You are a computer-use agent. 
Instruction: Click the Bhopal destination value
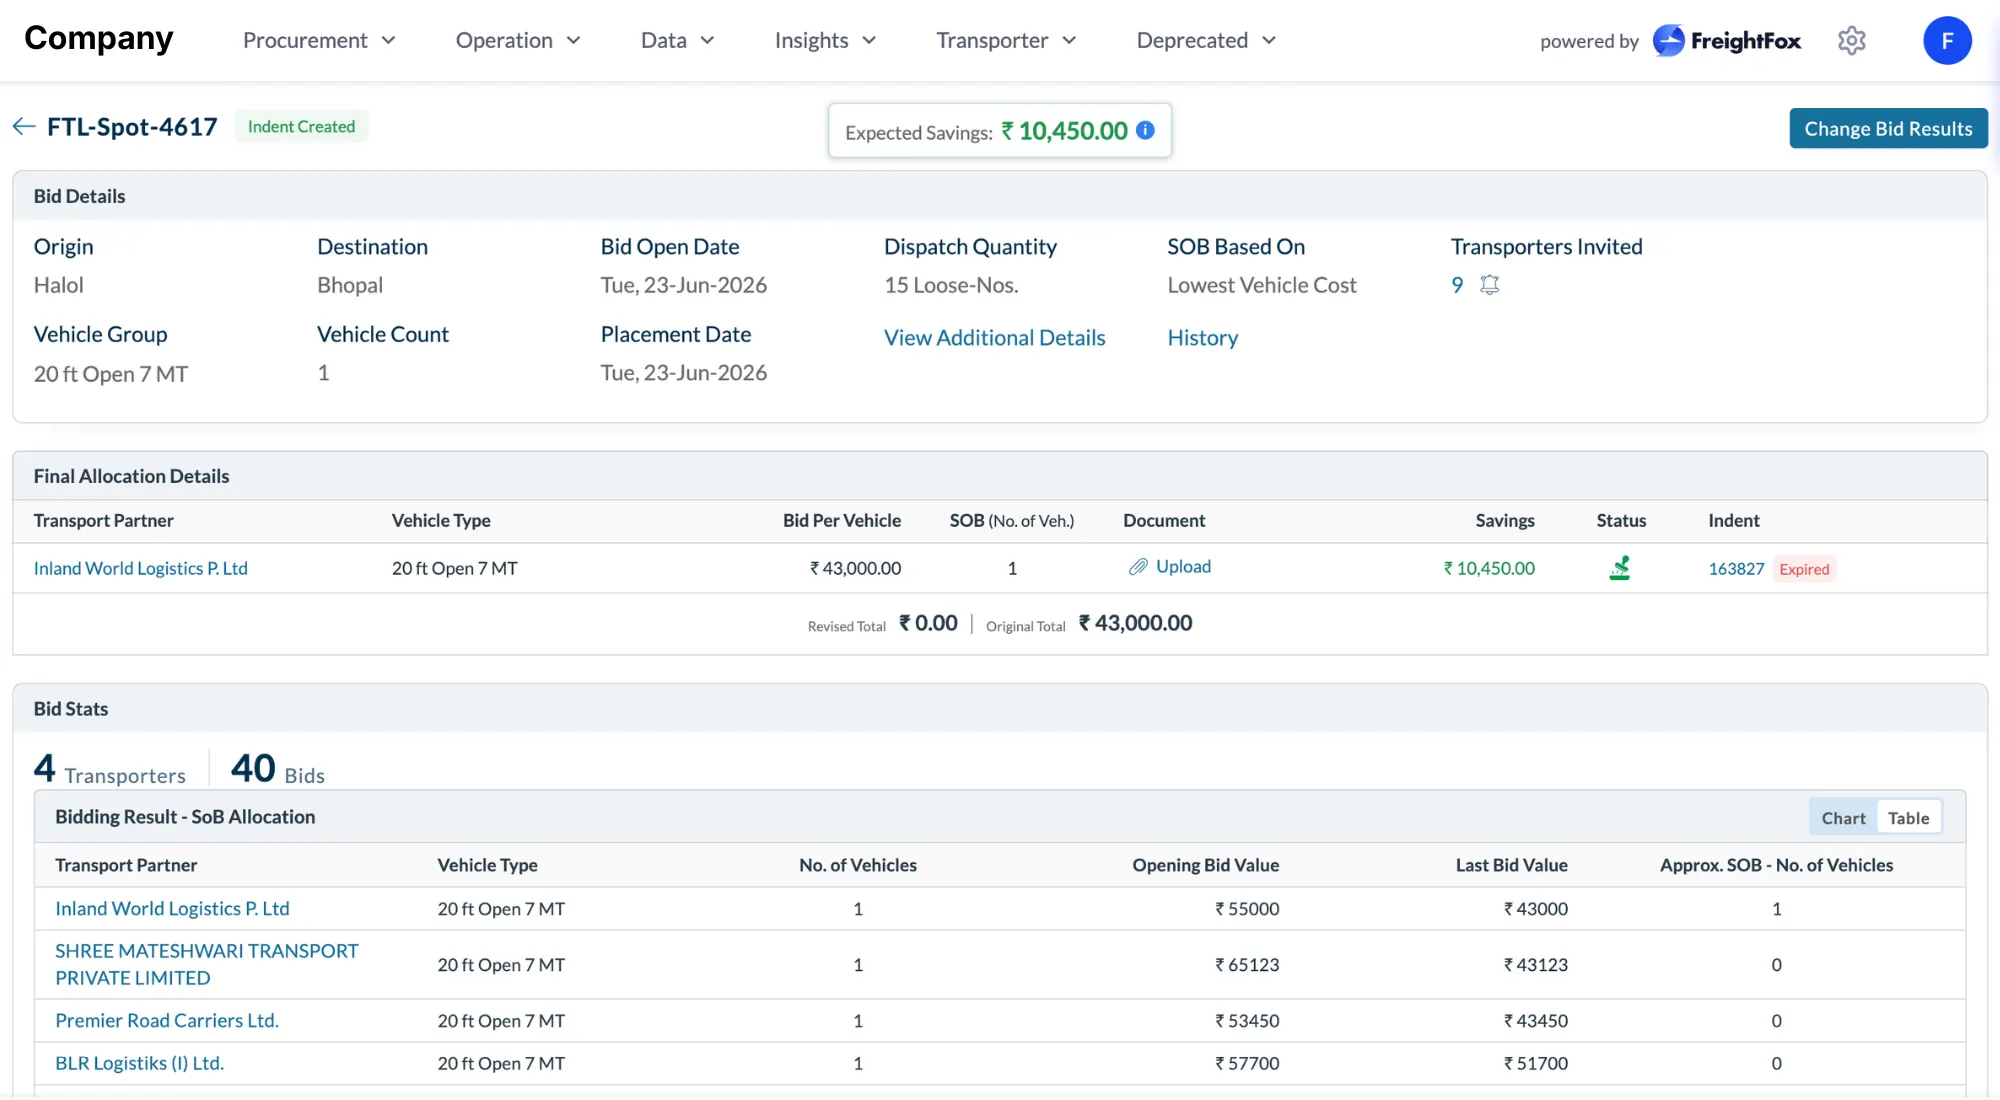click(350, 285)
